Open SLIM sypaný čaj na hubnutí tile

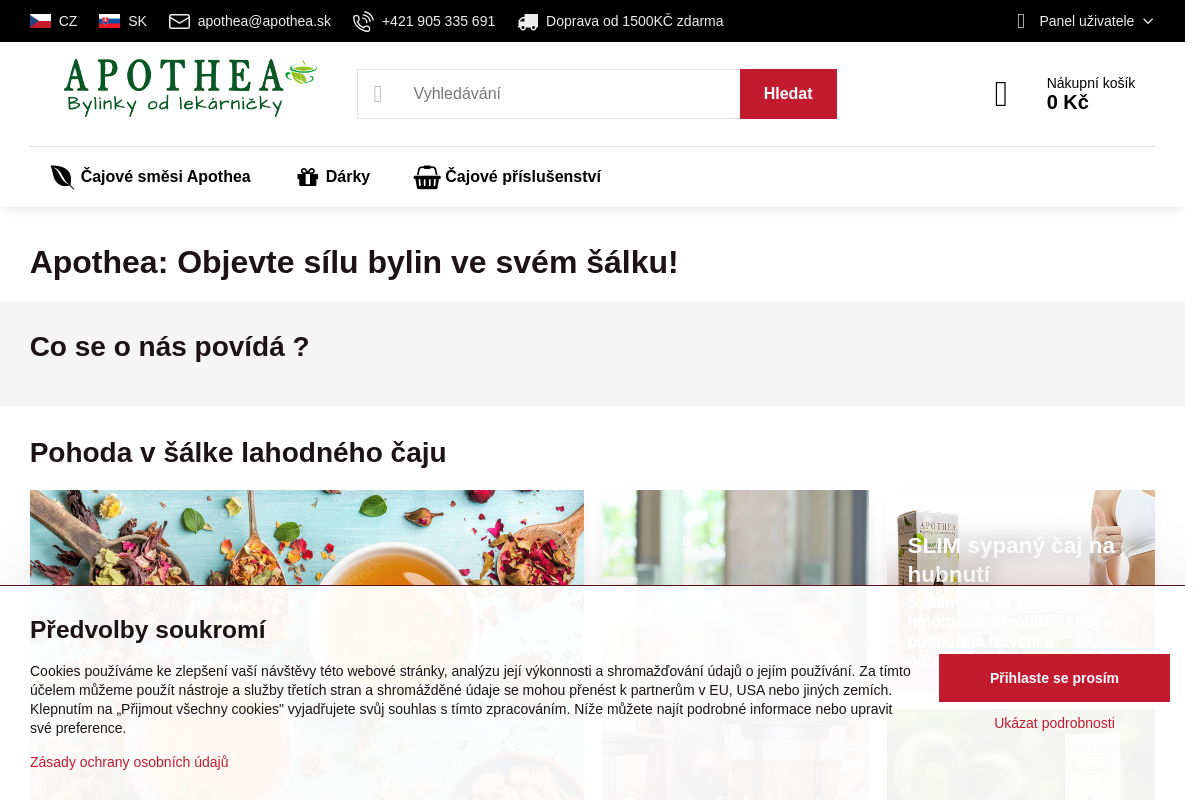pos(1020,590)
